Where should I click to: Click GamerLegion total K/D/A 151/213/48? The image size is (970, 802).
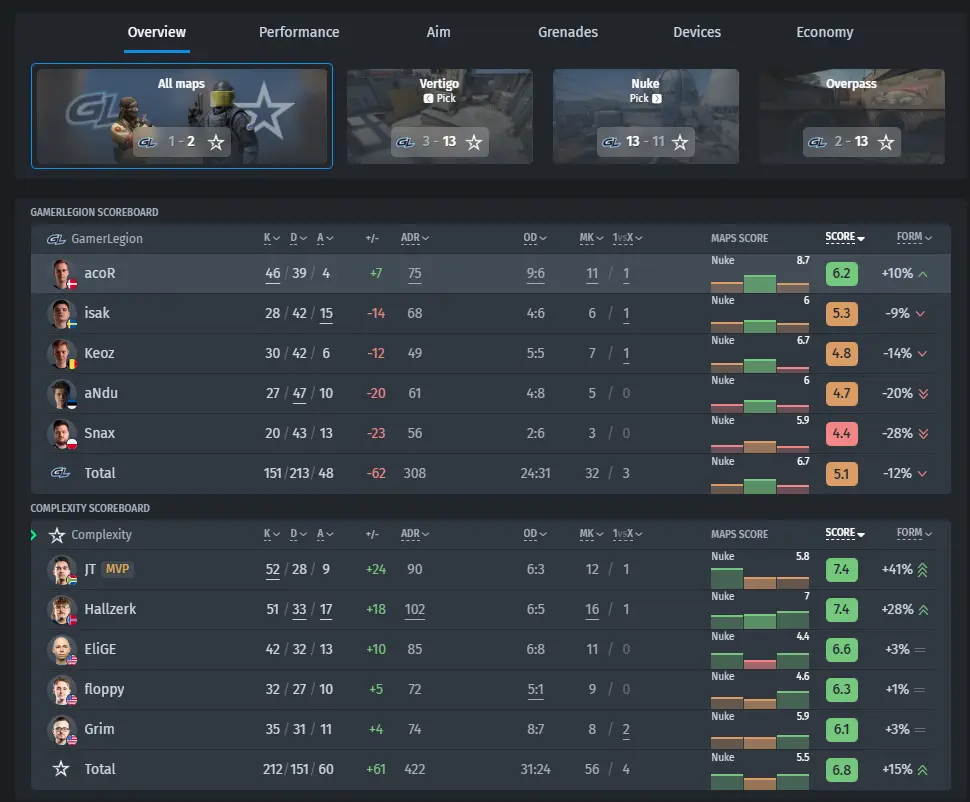tap(298, 473)
